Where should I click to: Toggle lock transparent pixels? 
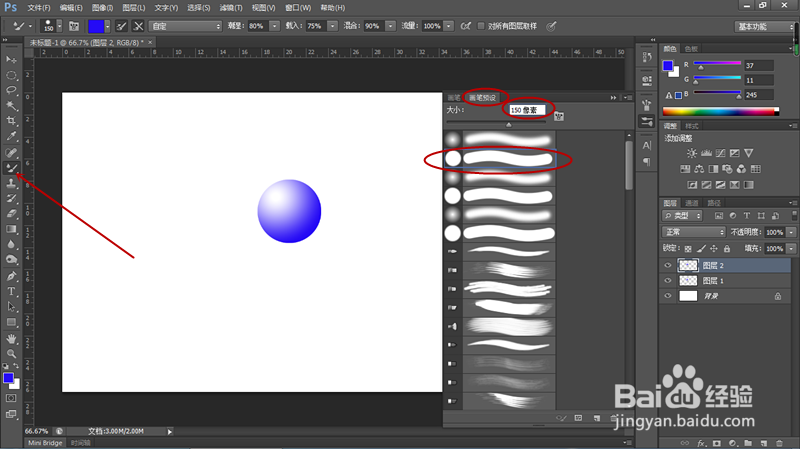[x=688, y=248]
